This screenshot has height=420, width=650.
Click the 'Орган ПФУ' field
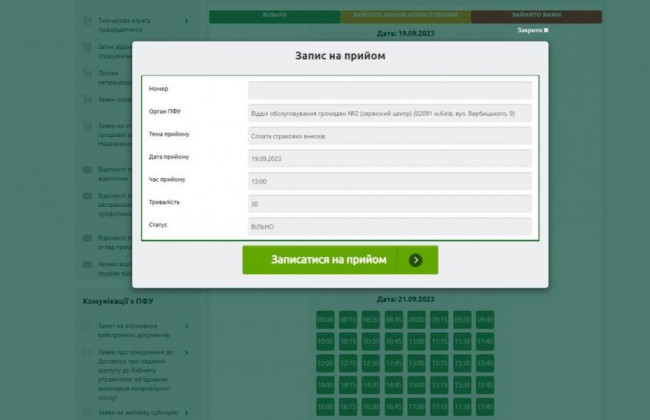pyautogui.click(x=389, y=113)
